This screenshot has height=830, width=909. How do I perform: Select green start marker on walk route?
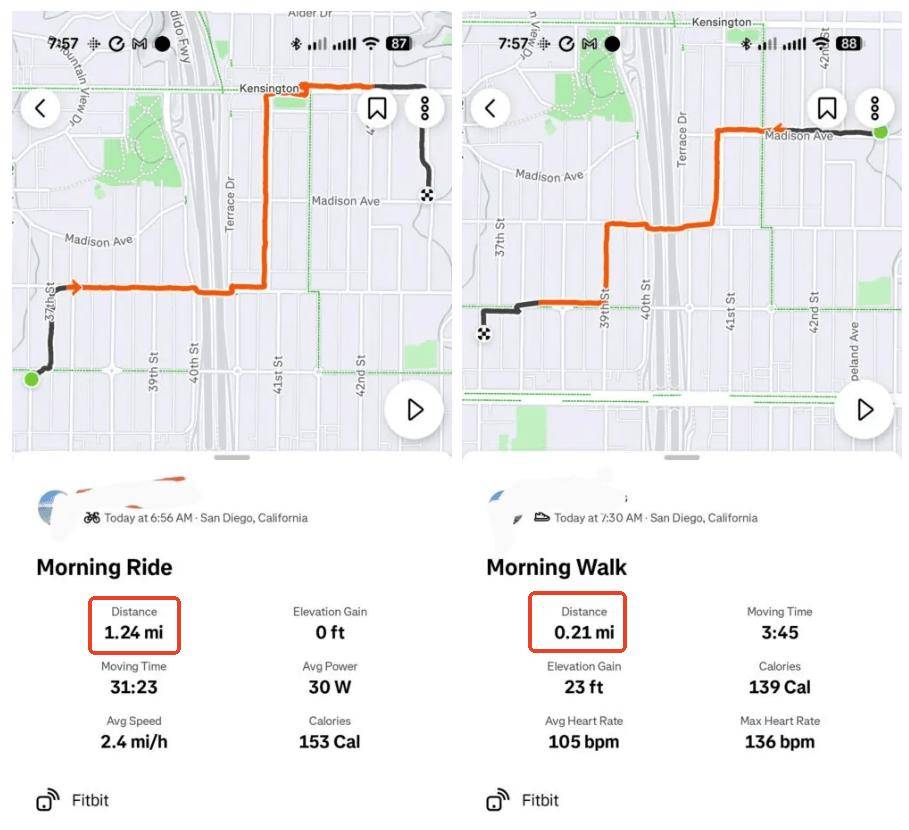click(x=880, y=131)
